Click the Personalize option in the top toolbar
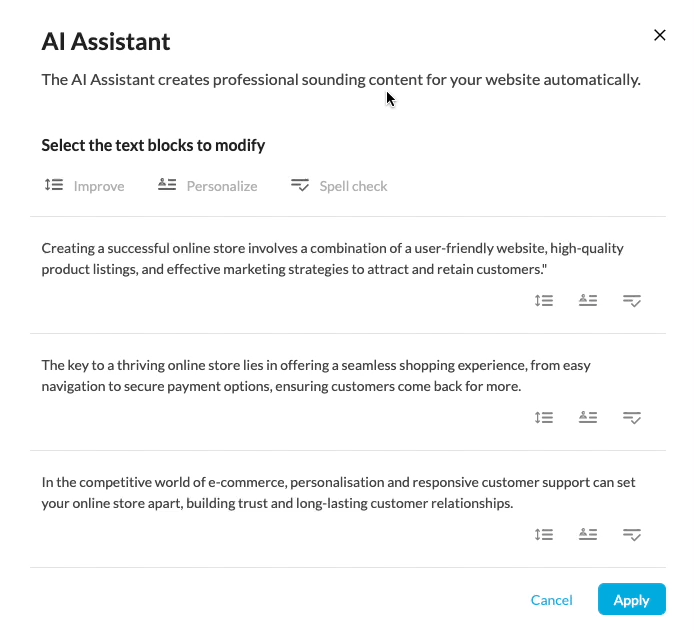 pos(208,186)
